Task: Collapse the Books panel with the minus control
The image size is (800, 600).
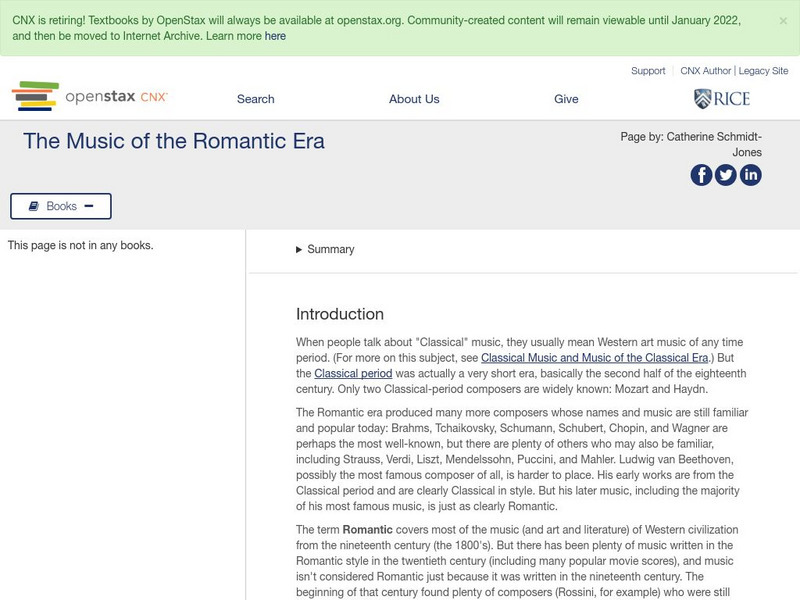Action: tap(90, 206)
